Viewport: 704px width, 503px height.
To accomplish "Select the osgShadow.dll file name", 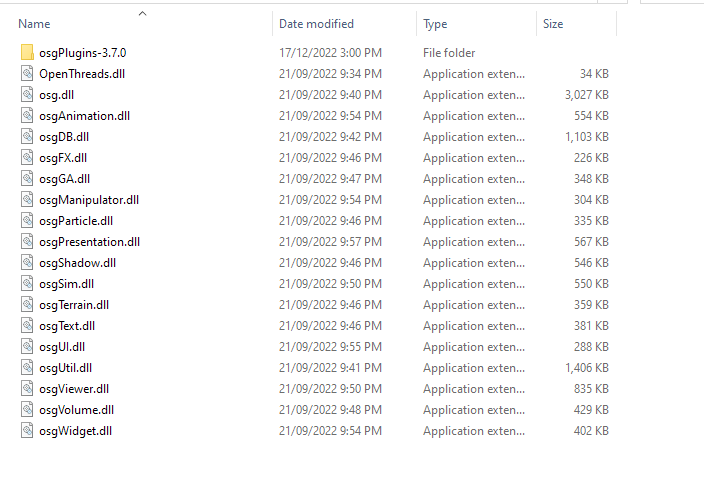I will 77,263.
